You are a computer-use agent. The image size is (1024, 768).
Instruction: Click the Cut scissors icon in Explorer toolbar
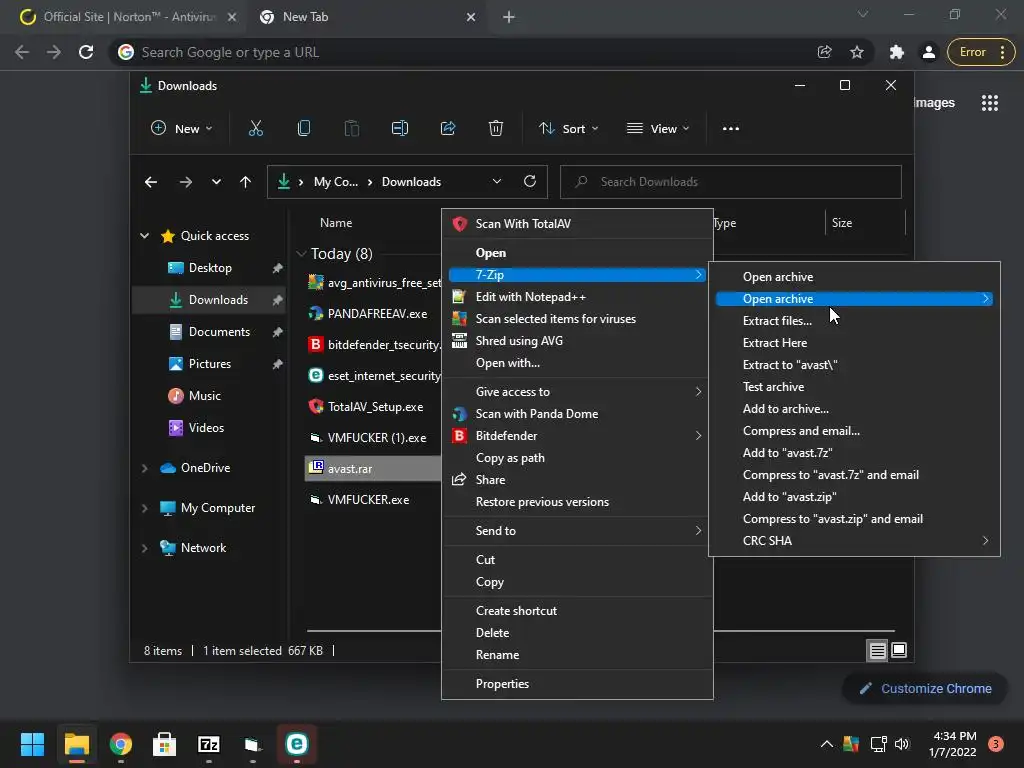256,129
